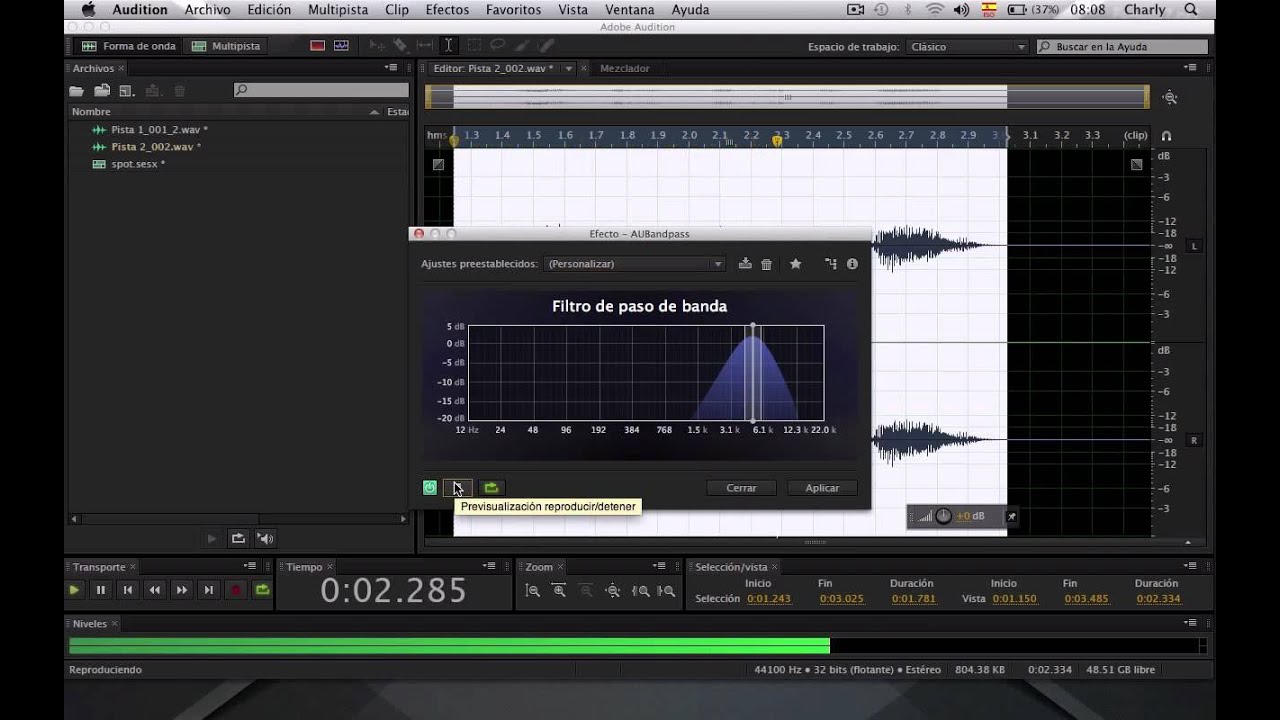
Task: Open the Tiempo panel options menu
Action: [x=489, y=566]
